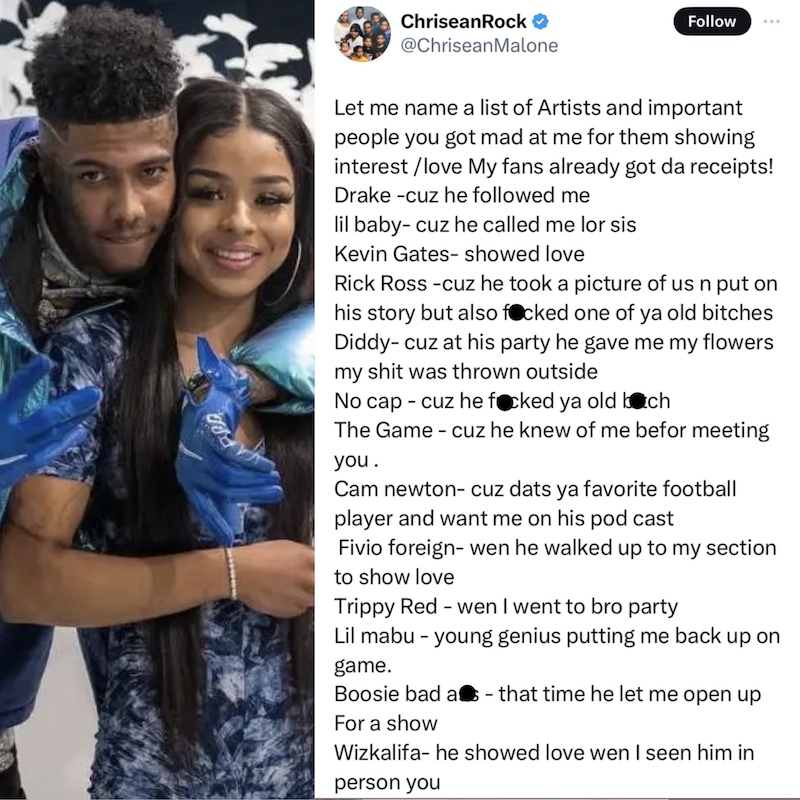Image resolution: width=800 pixels, height=800 pixels.
Task: Open the @ChriseanMalone handle link
Action: pos(479,45)
